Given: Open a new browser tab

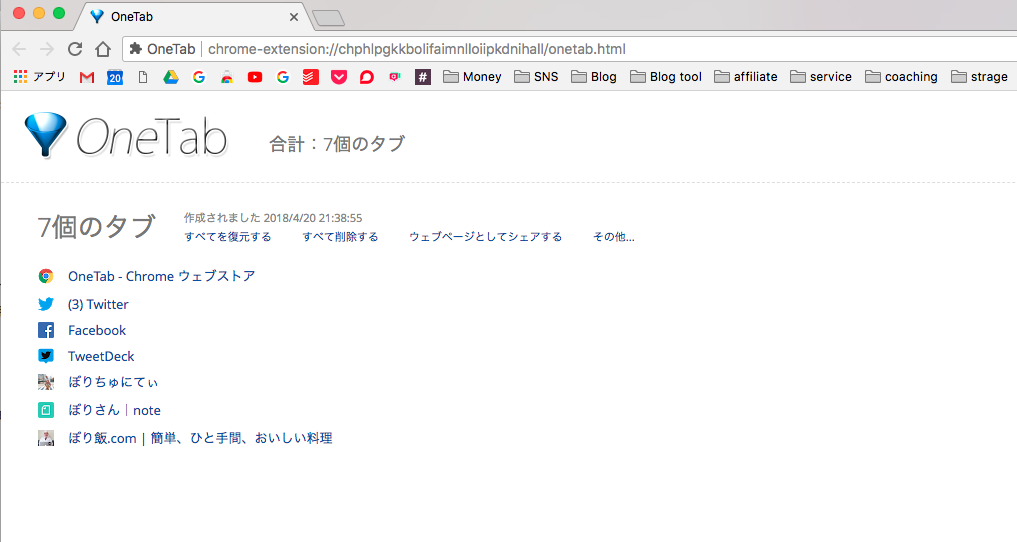Looking at the screenshot, I should coord(328,18).
